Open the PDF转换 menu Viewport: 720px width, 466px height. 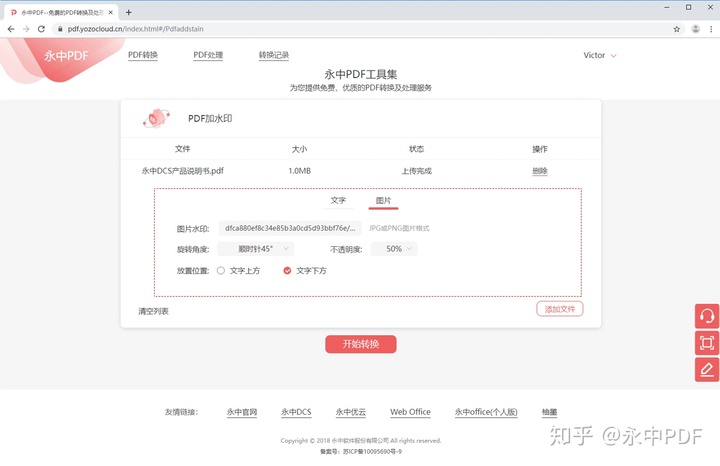tap(143, 55)
